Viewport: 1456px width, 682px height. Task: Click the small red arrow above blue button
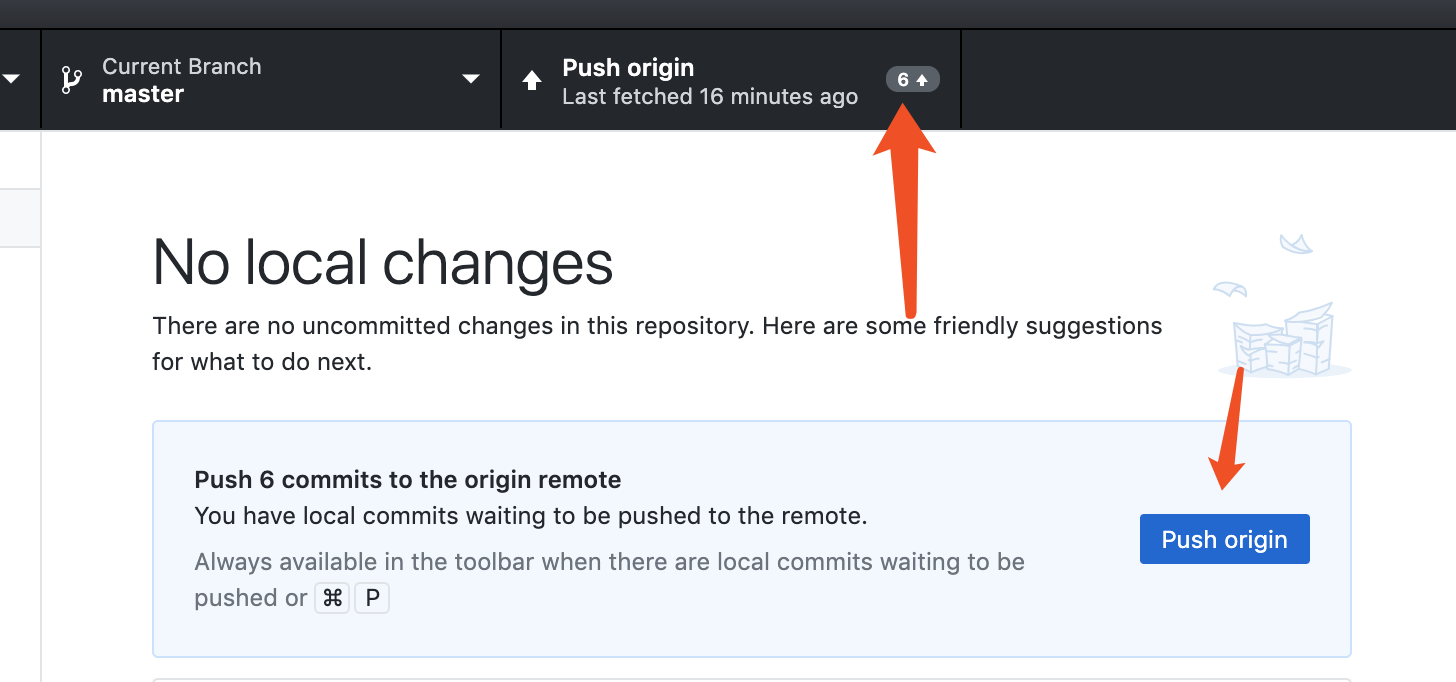1231,430
